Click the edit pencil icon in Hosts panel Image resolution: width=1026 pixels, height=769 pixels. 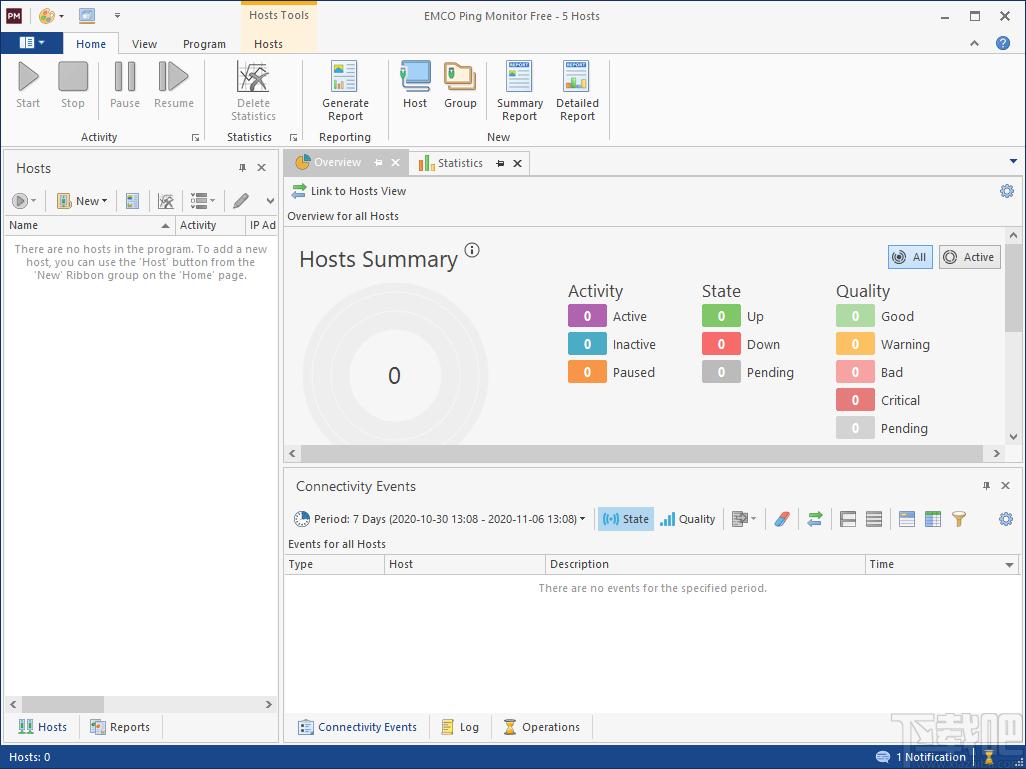click(241, 200)
